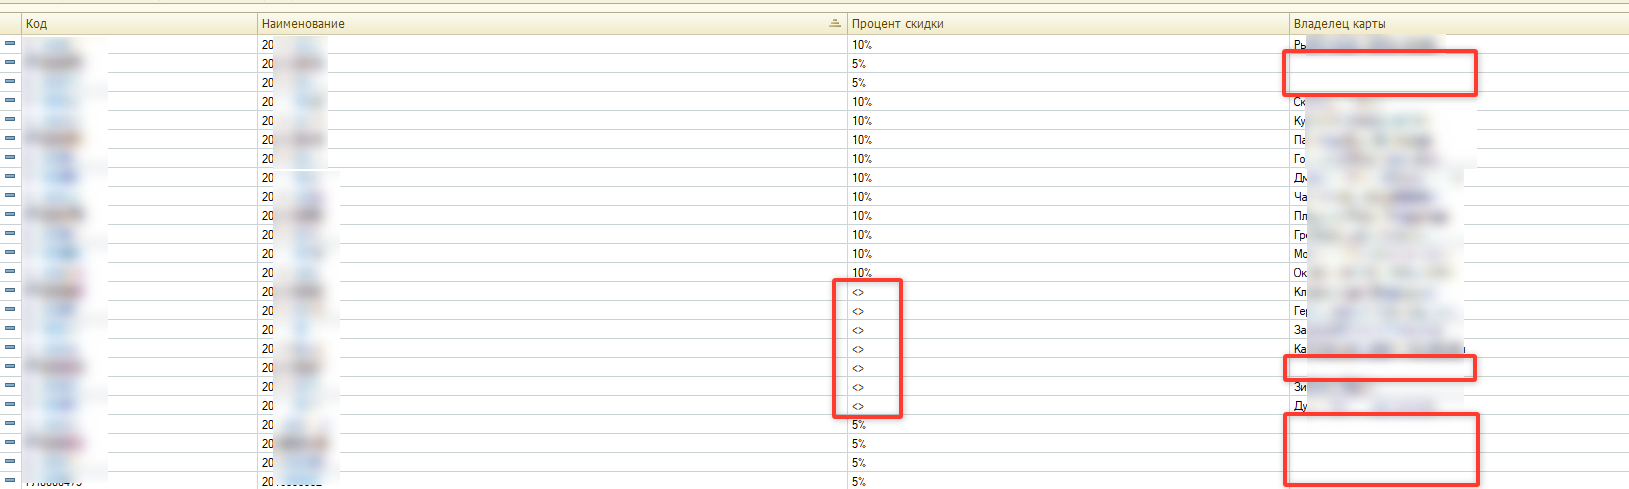The width and height of the screenshot is (1629, 489).
Task: Select owner cell starting with Па
Action: (x=1459, y=140)
